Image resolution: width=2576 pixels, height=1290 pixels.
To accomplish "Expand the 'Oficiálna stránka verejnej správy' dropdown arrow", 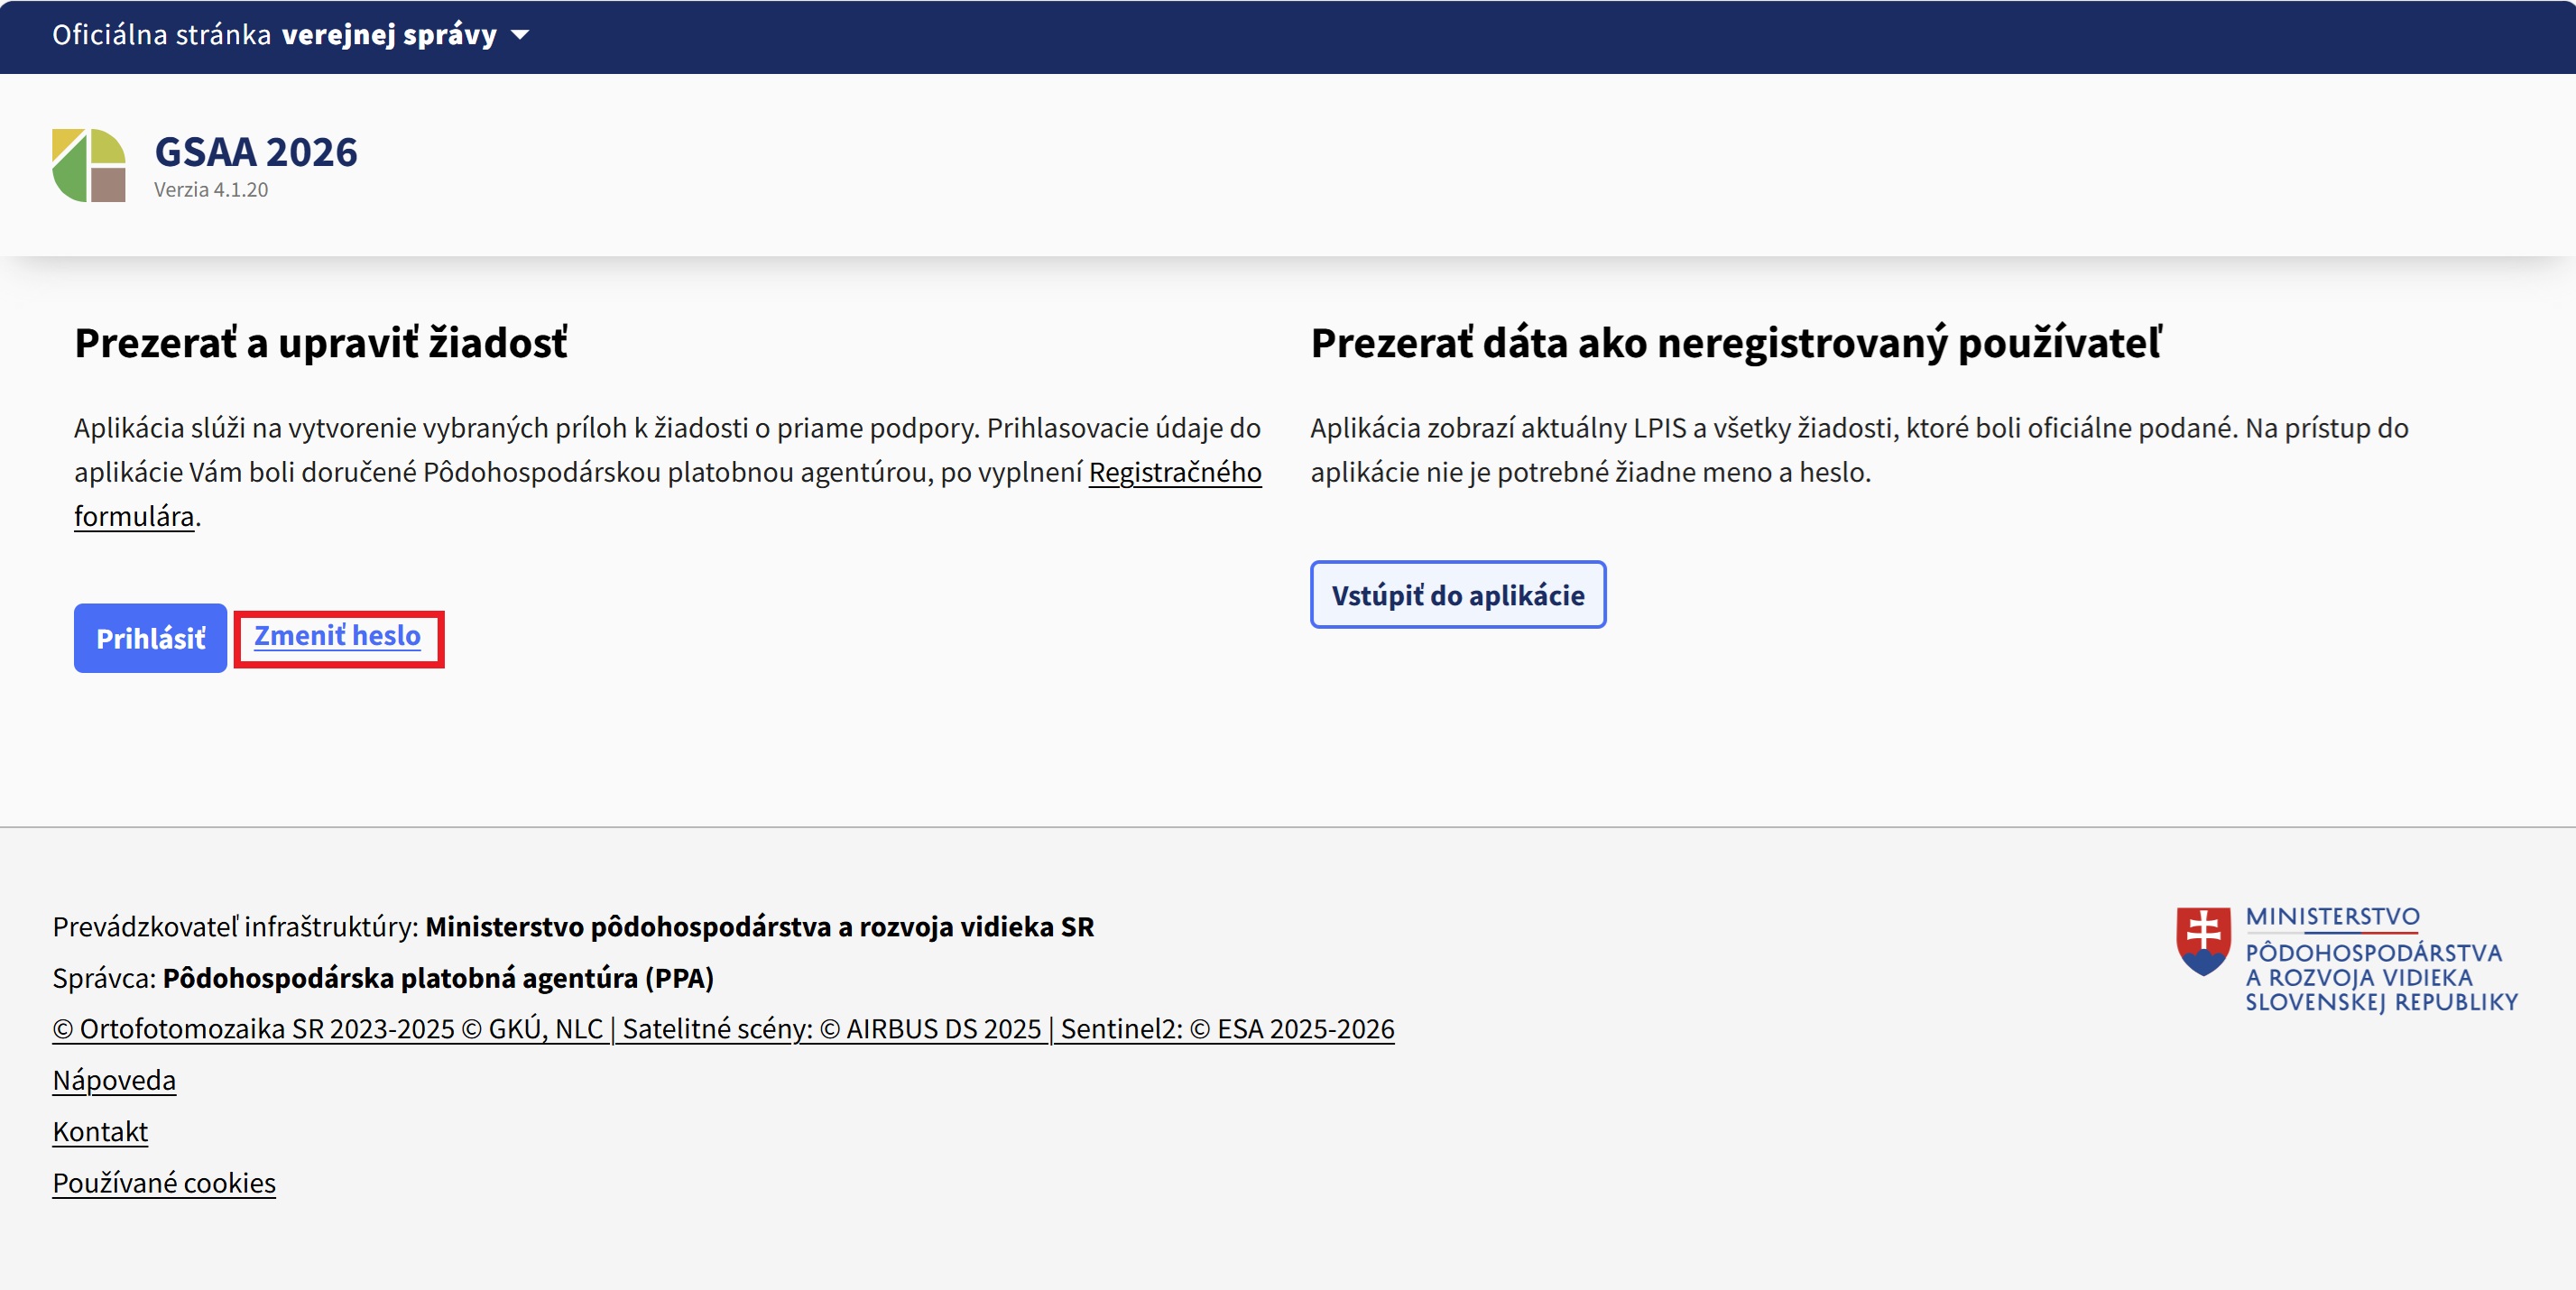I will 520,35.
